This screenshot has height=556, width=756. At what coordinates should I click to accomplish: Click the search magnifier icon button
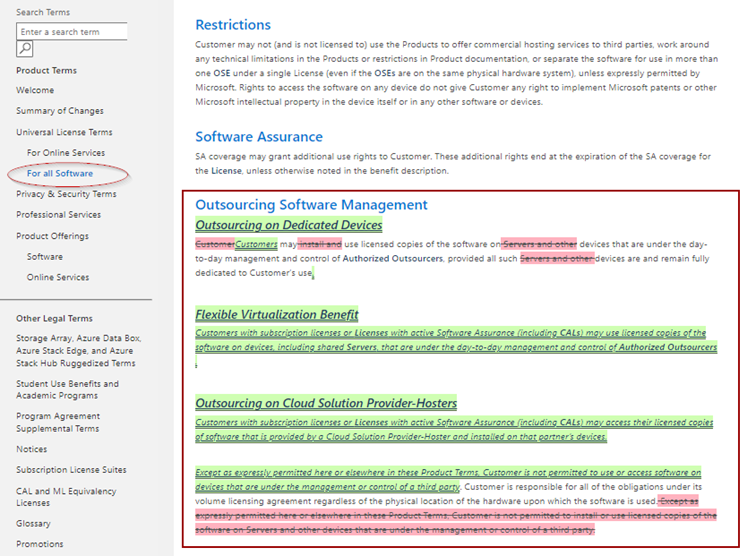pyautogui.click(x=25, y=49)
